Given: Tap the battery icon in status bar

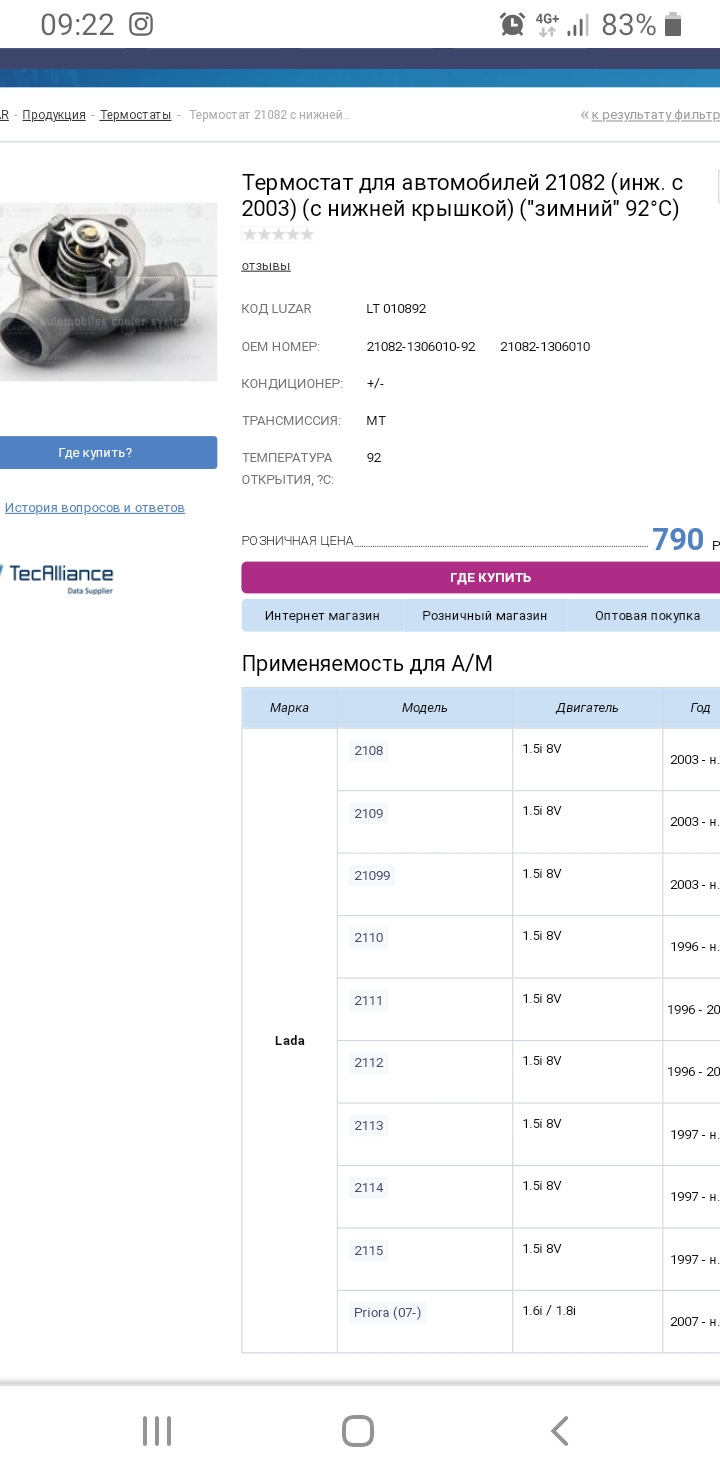Looking at the screenshot, I should point(673,25).
